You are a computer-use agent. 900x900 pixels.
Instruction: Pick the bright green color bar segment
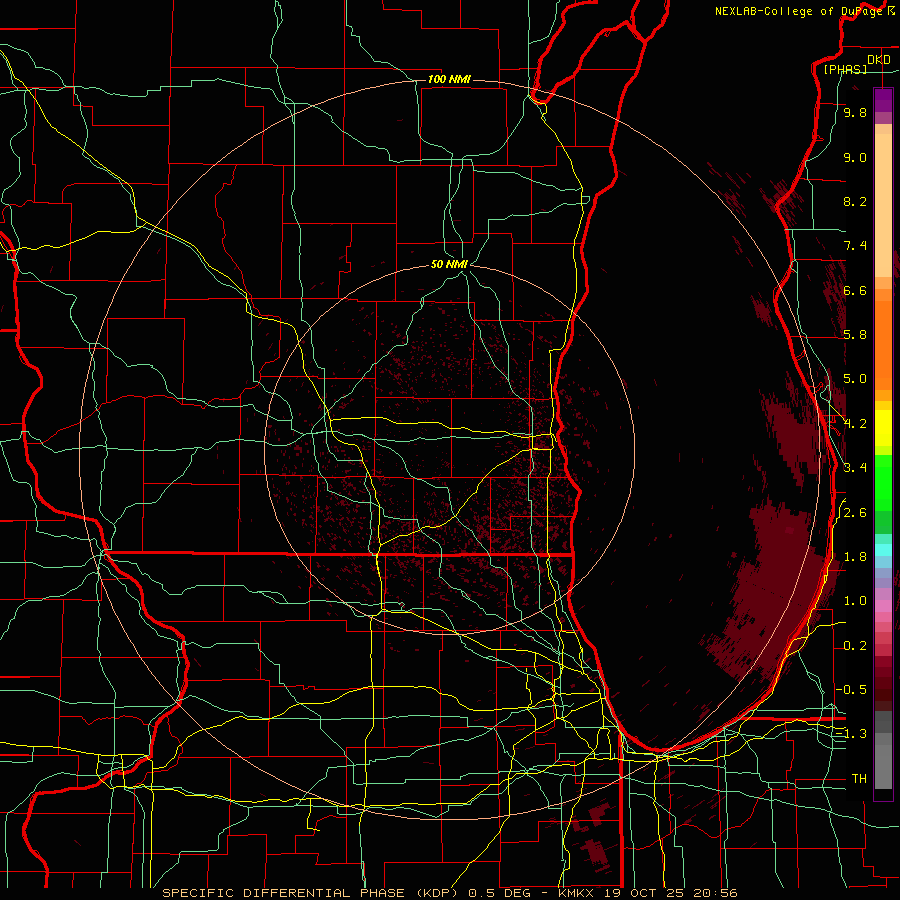coord(883,483)
